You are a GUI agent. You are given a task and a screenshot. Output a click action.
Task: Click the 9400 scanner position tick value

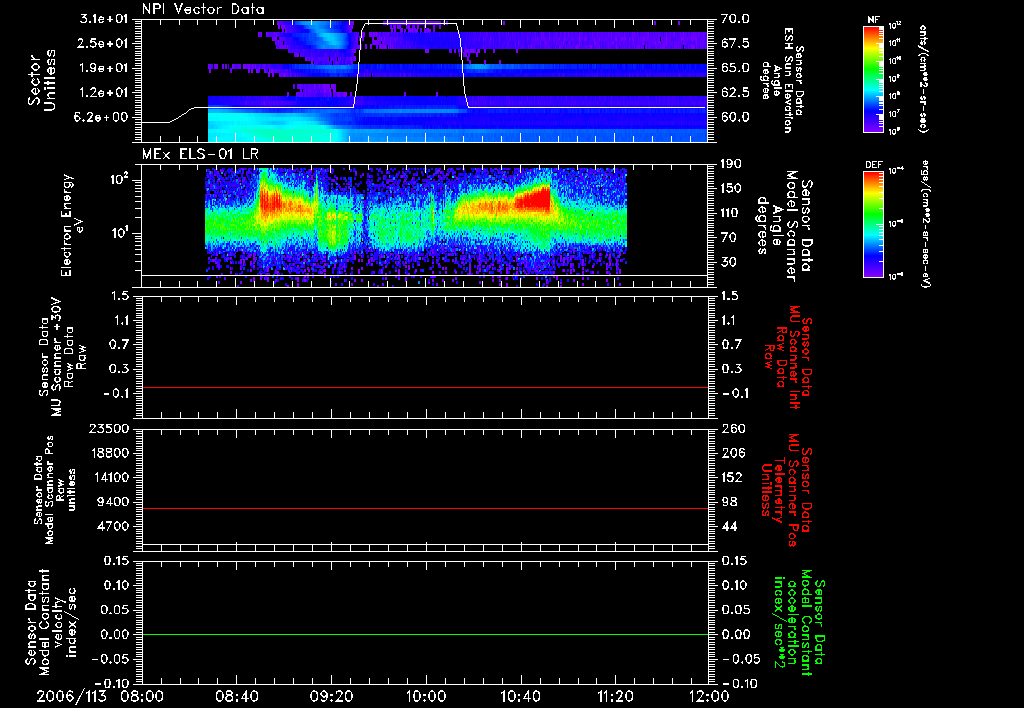(114, 502)
